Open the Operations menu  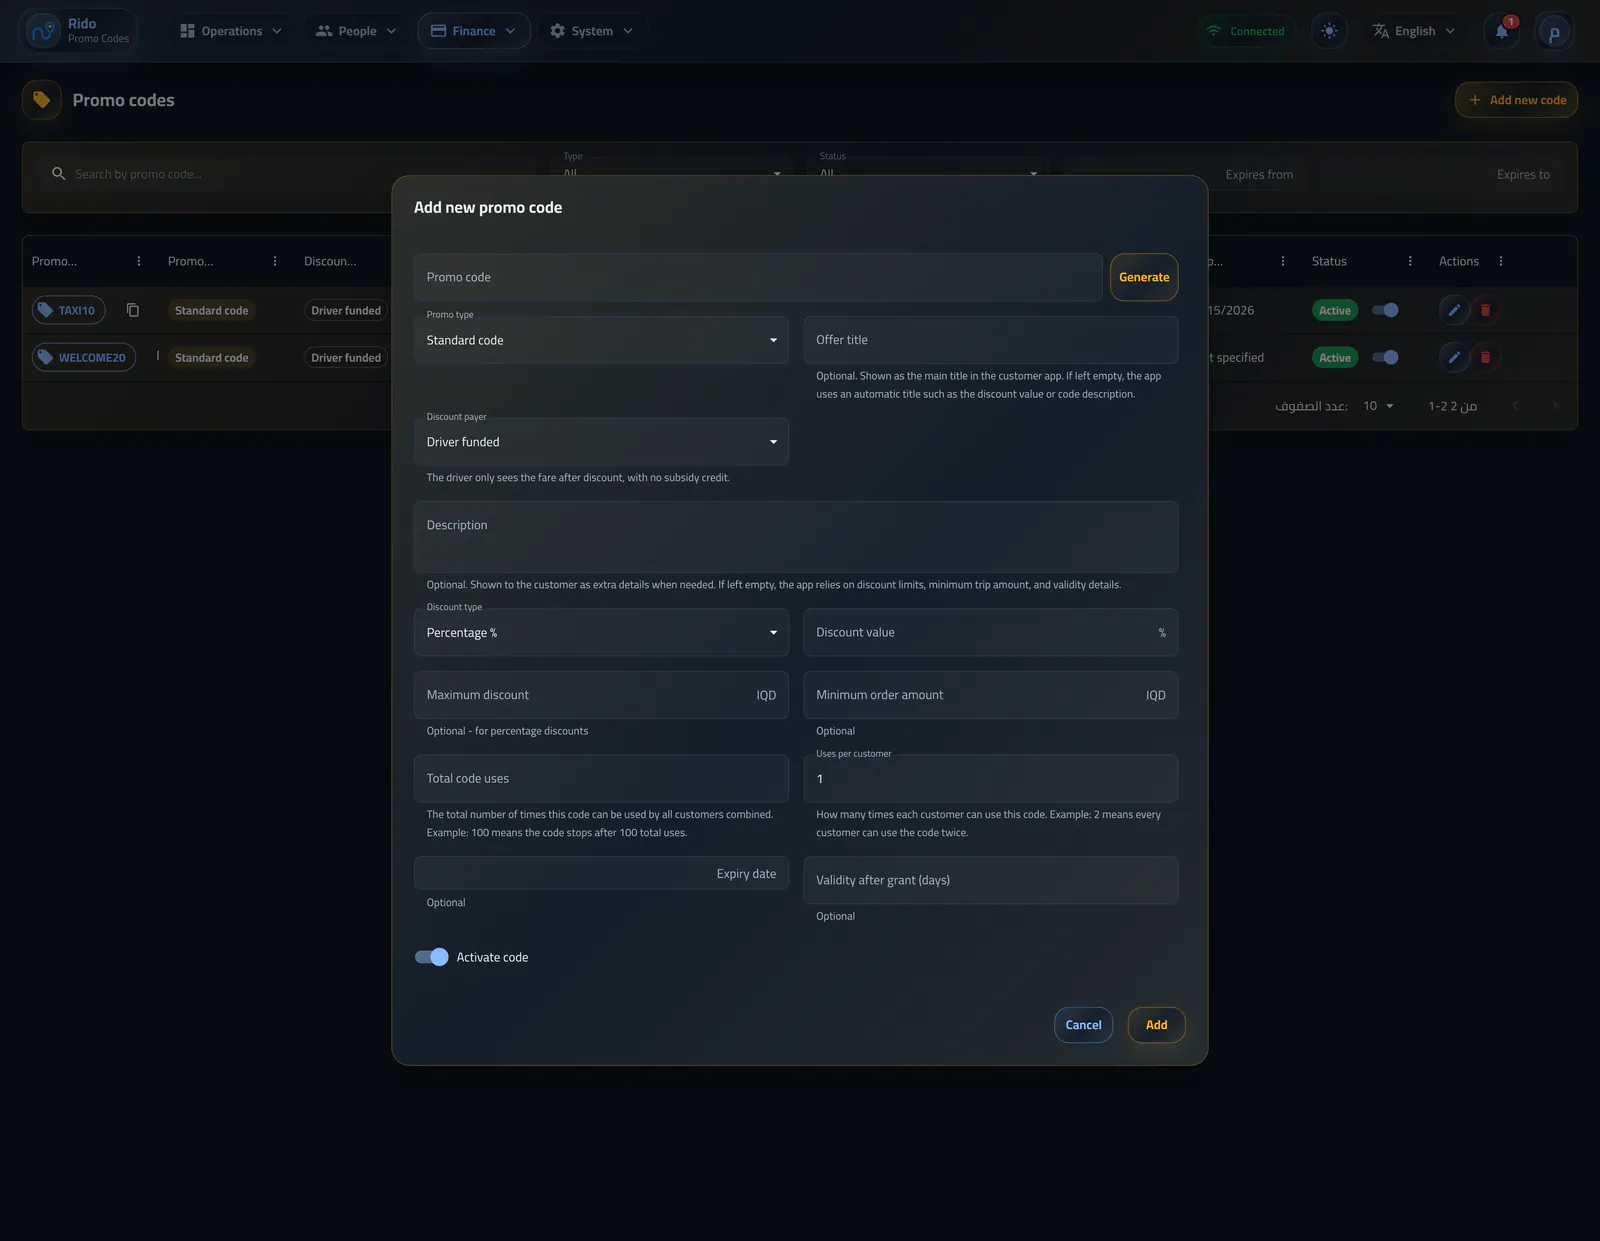(231, 31)
